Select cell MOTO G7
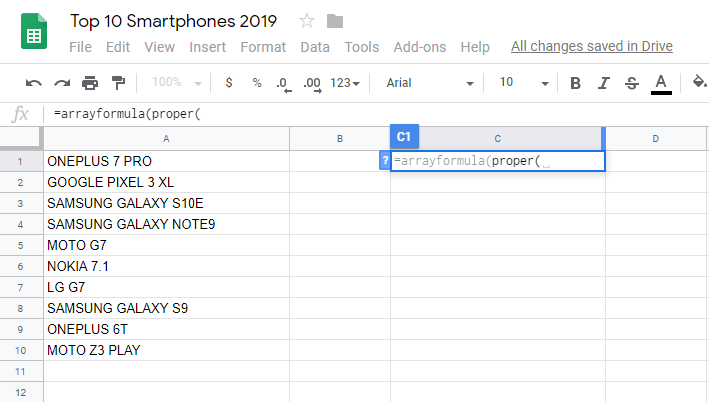Viewport: 709px width, 402px height. [166, 246]
